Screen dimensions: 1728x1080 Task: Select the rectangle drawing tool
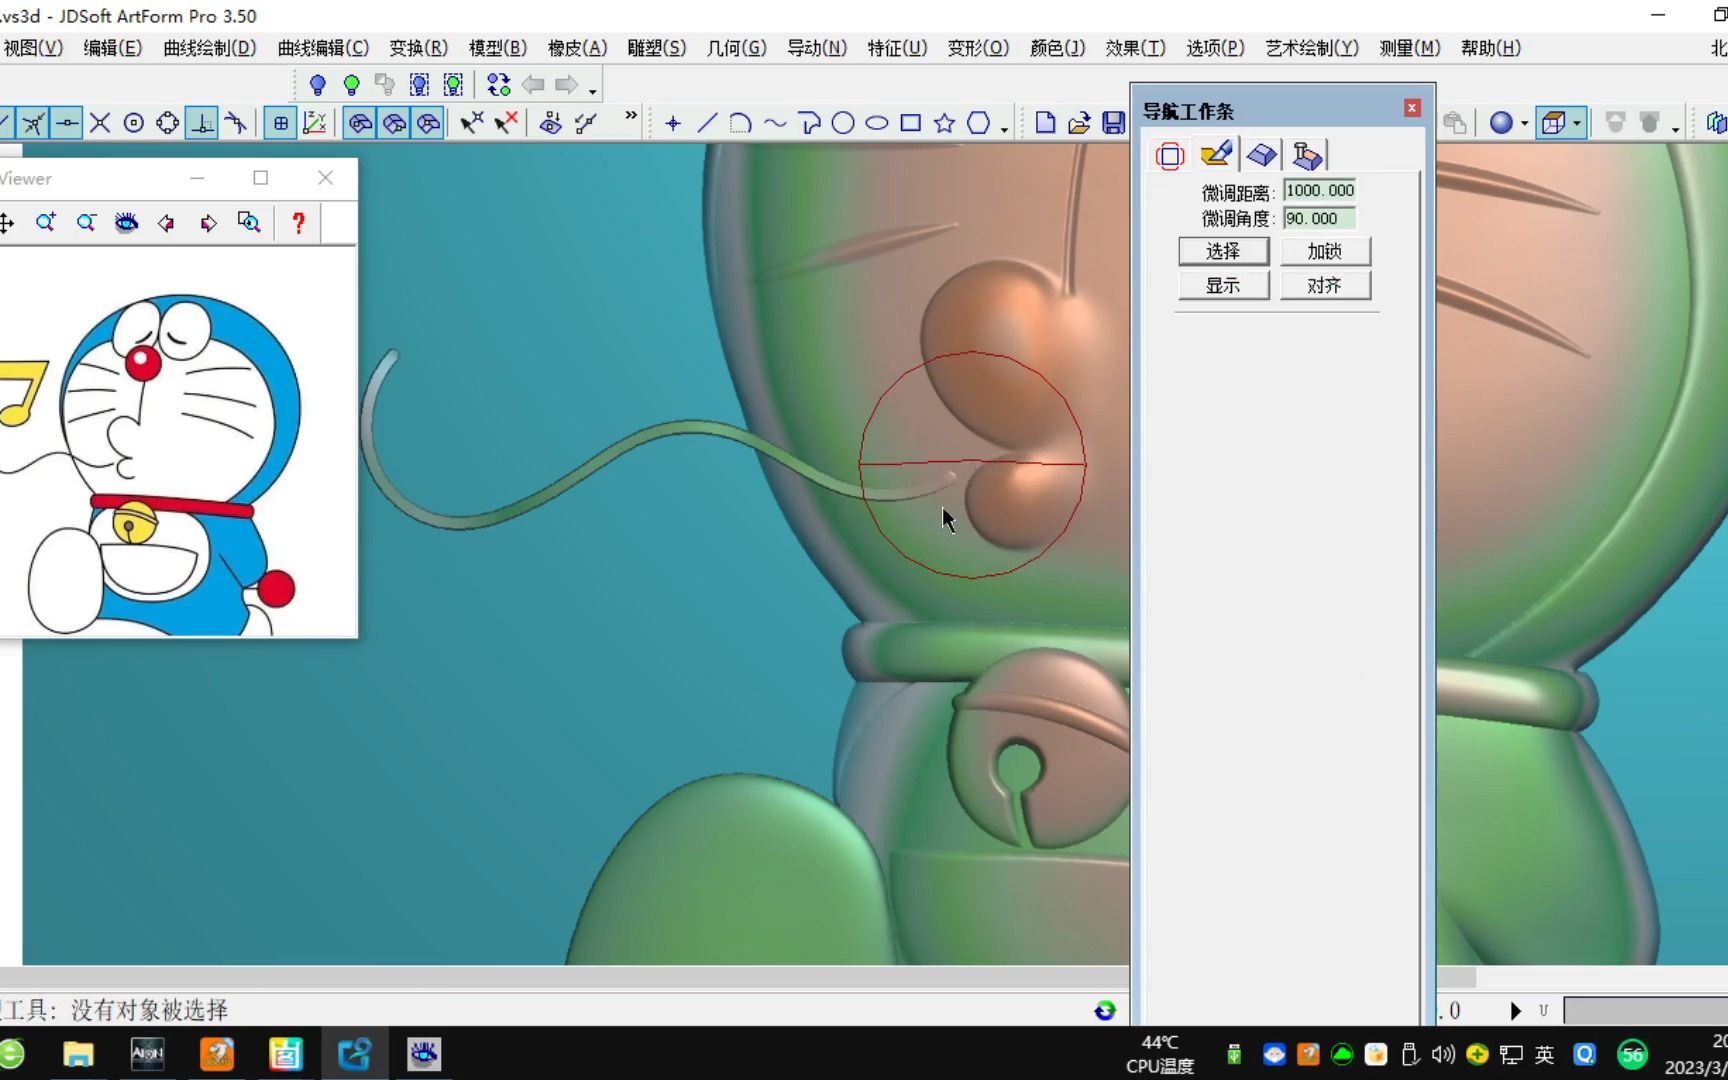[910, 123]
